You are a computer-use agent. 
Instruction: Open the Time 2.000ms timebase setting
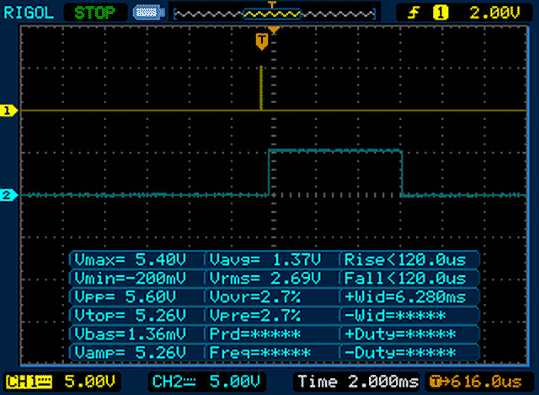358,382
